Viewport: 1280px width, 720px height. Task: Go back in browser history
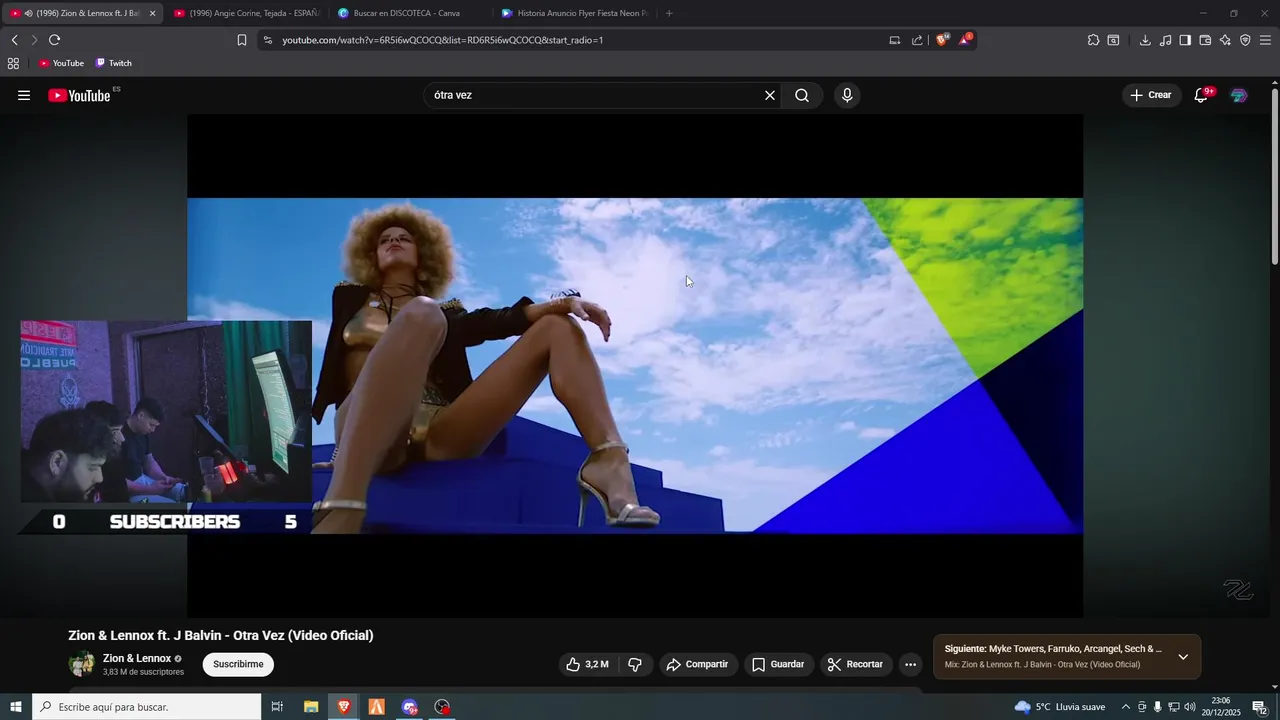(14, 40)
